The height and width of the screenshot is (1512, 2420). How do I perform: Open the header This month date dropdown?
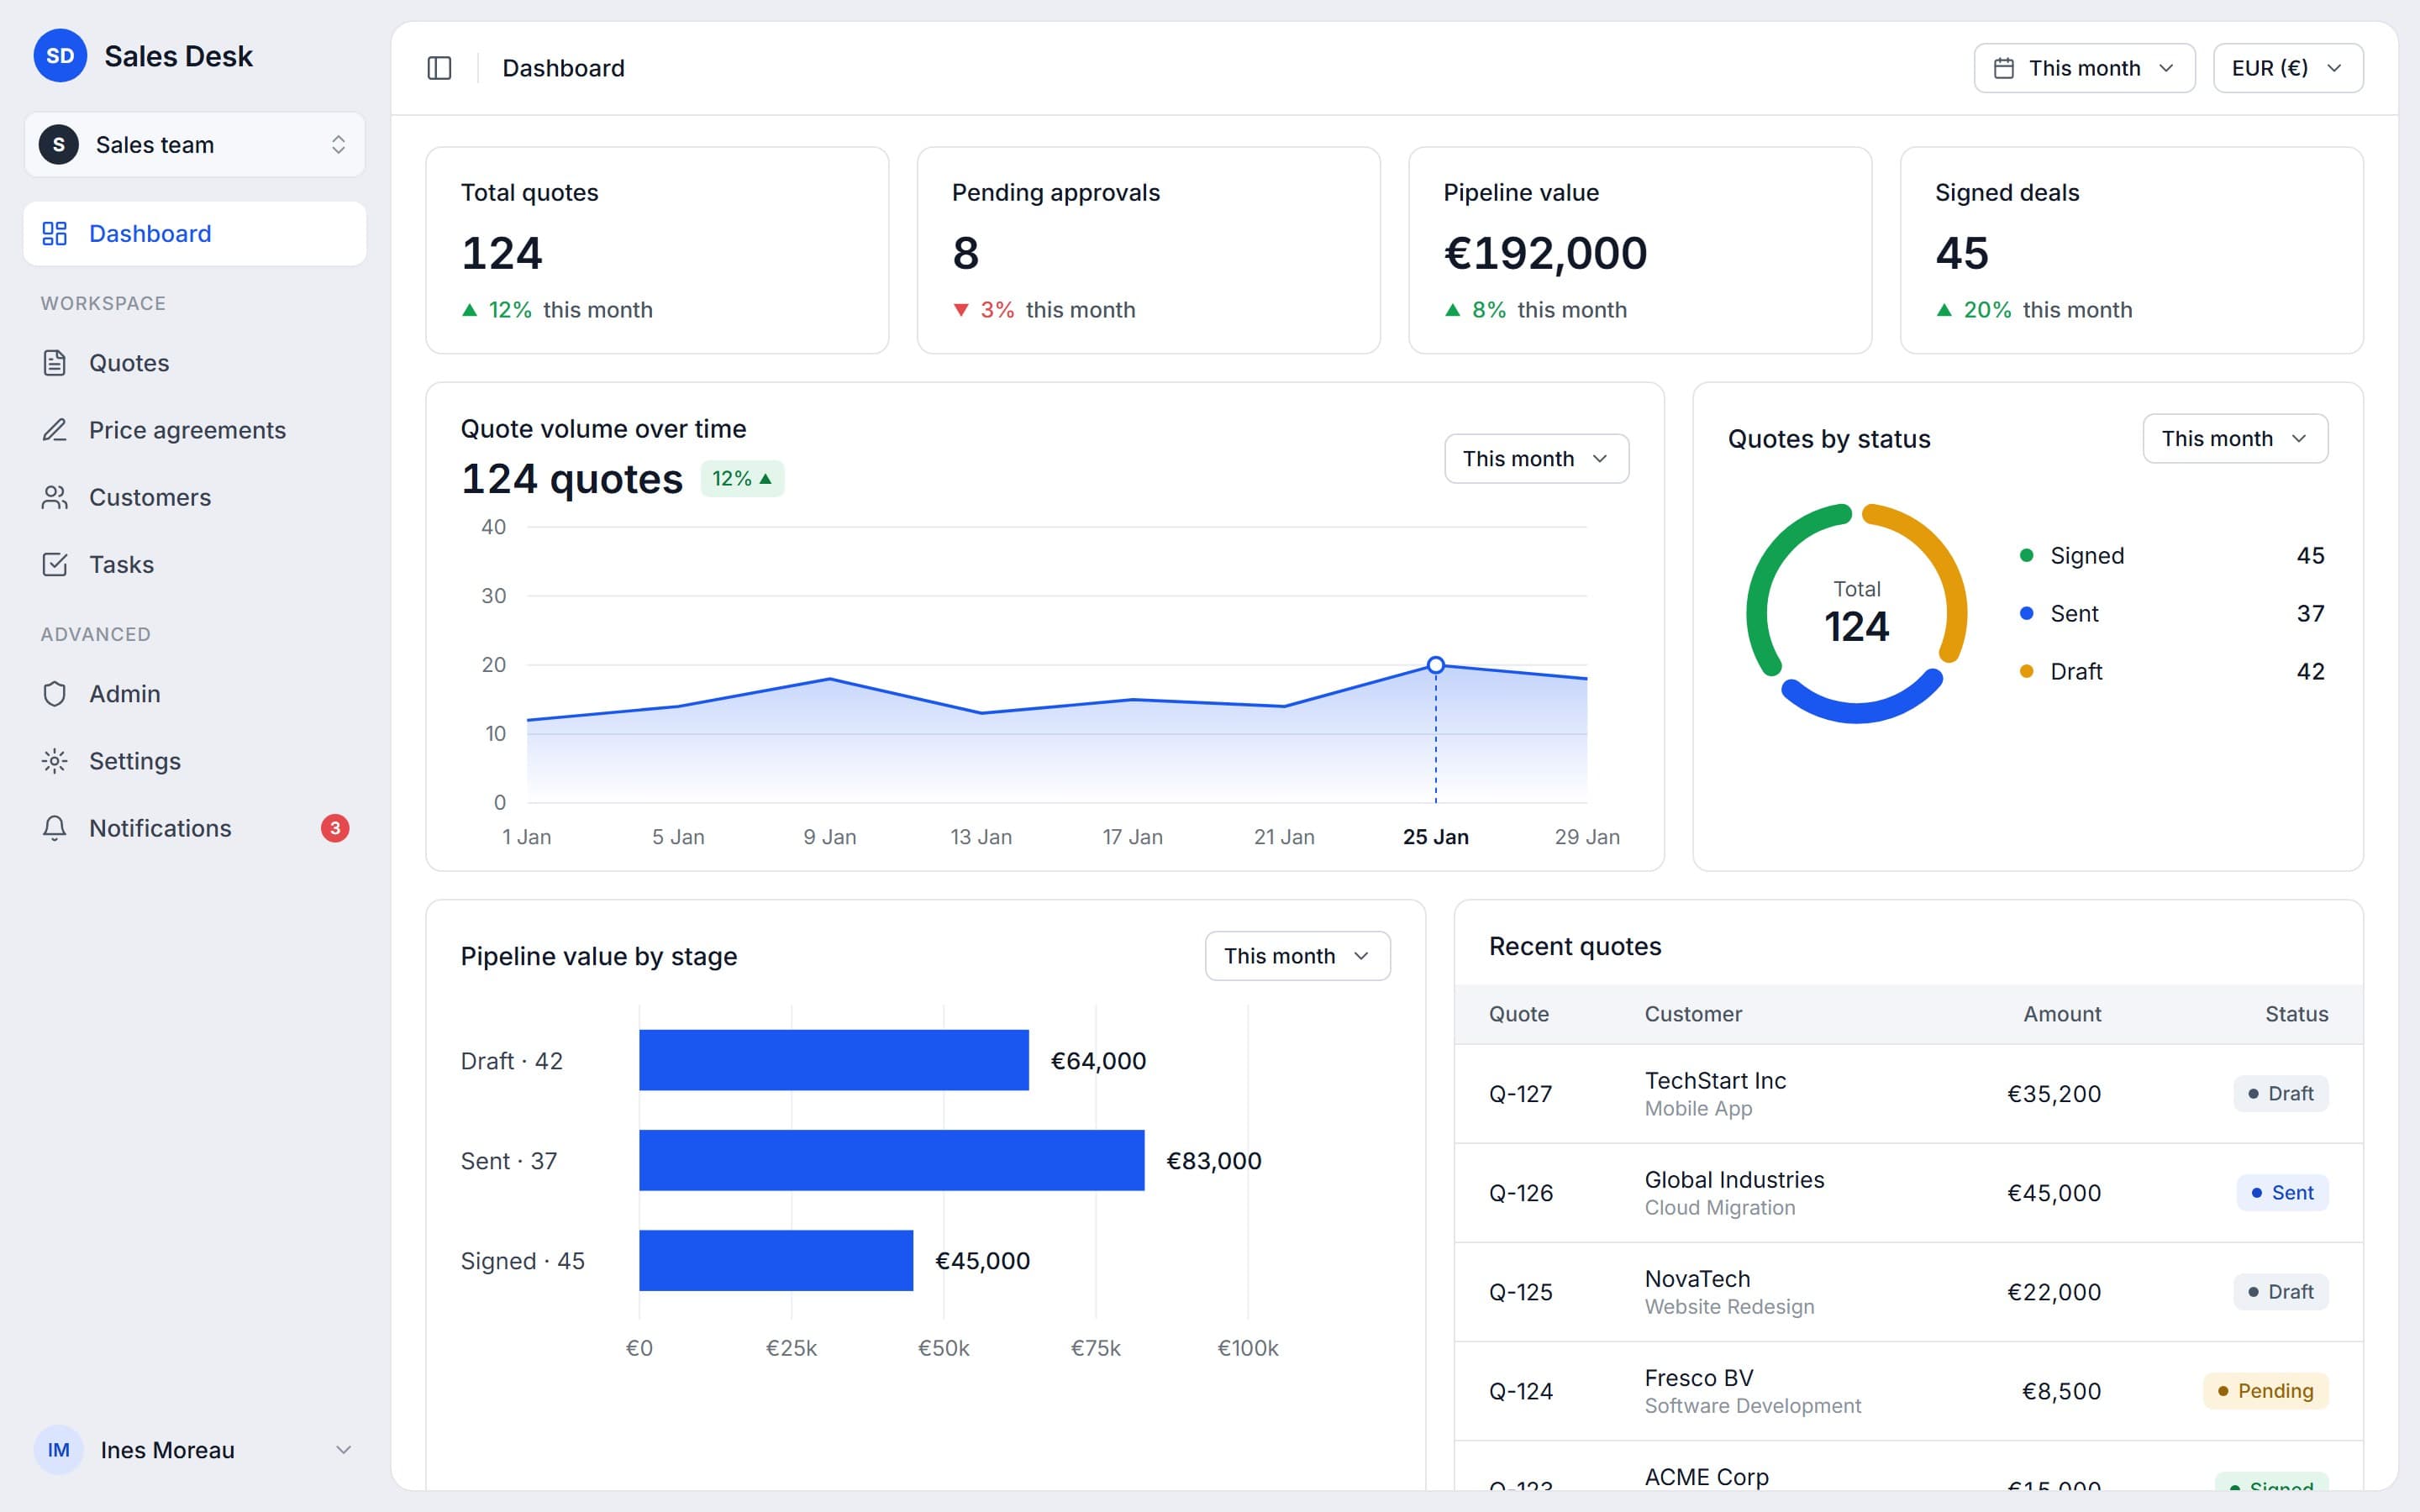(2084, 68)
